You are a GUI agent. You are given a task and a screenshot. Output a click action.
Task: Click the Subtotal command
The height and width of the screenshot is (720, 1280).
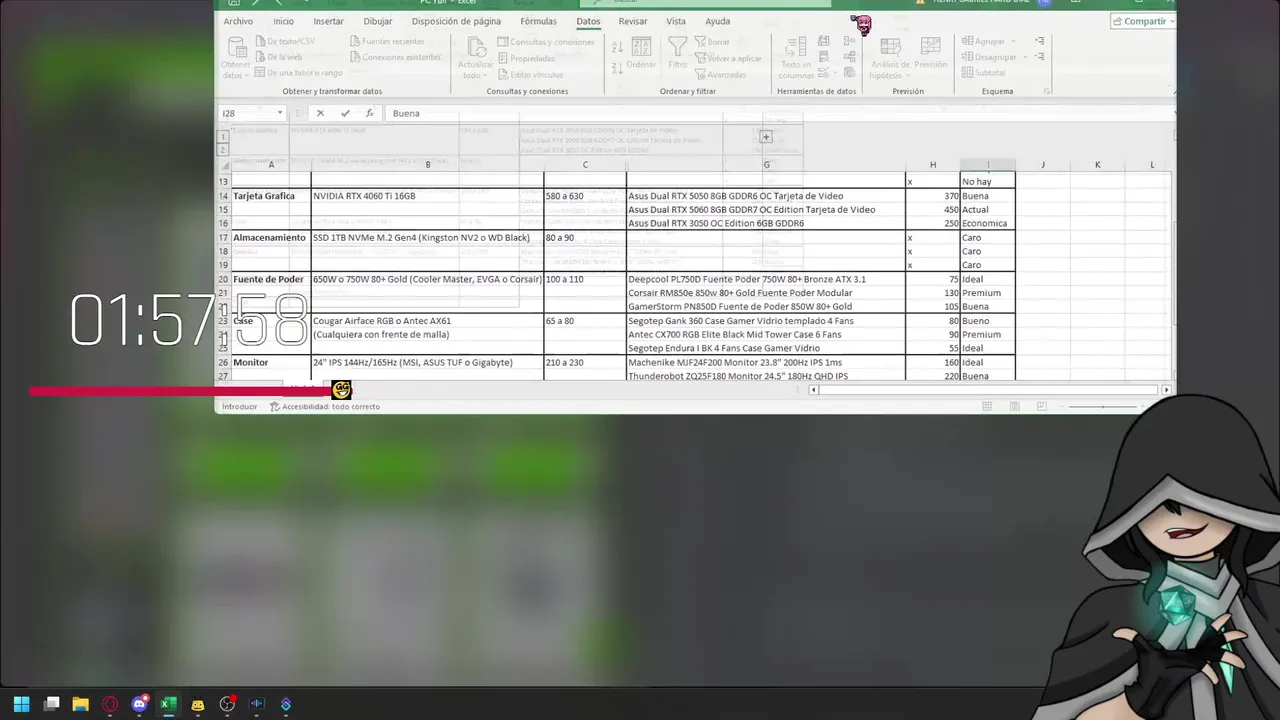coord(983,73)
